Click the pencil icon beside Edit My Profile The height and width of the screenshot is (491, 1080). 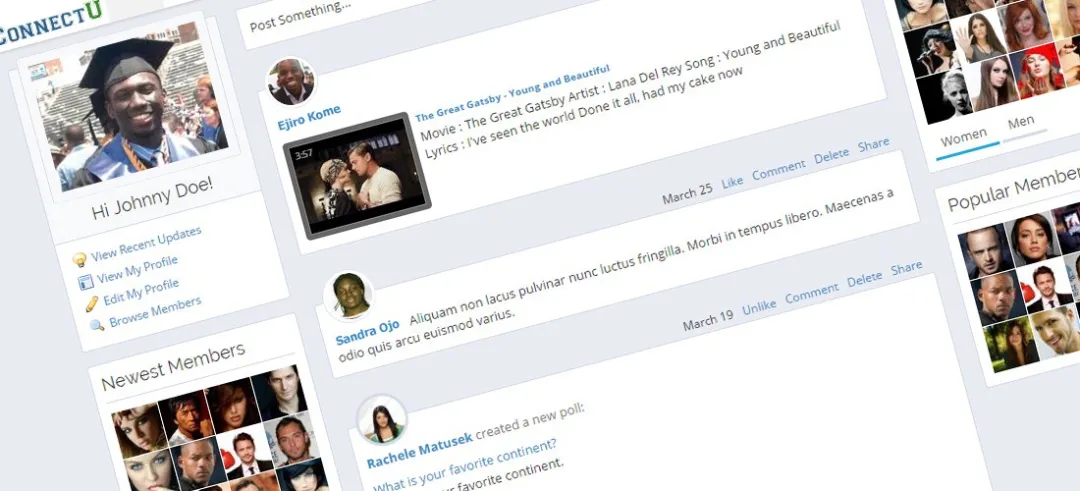tap(92, 304)
